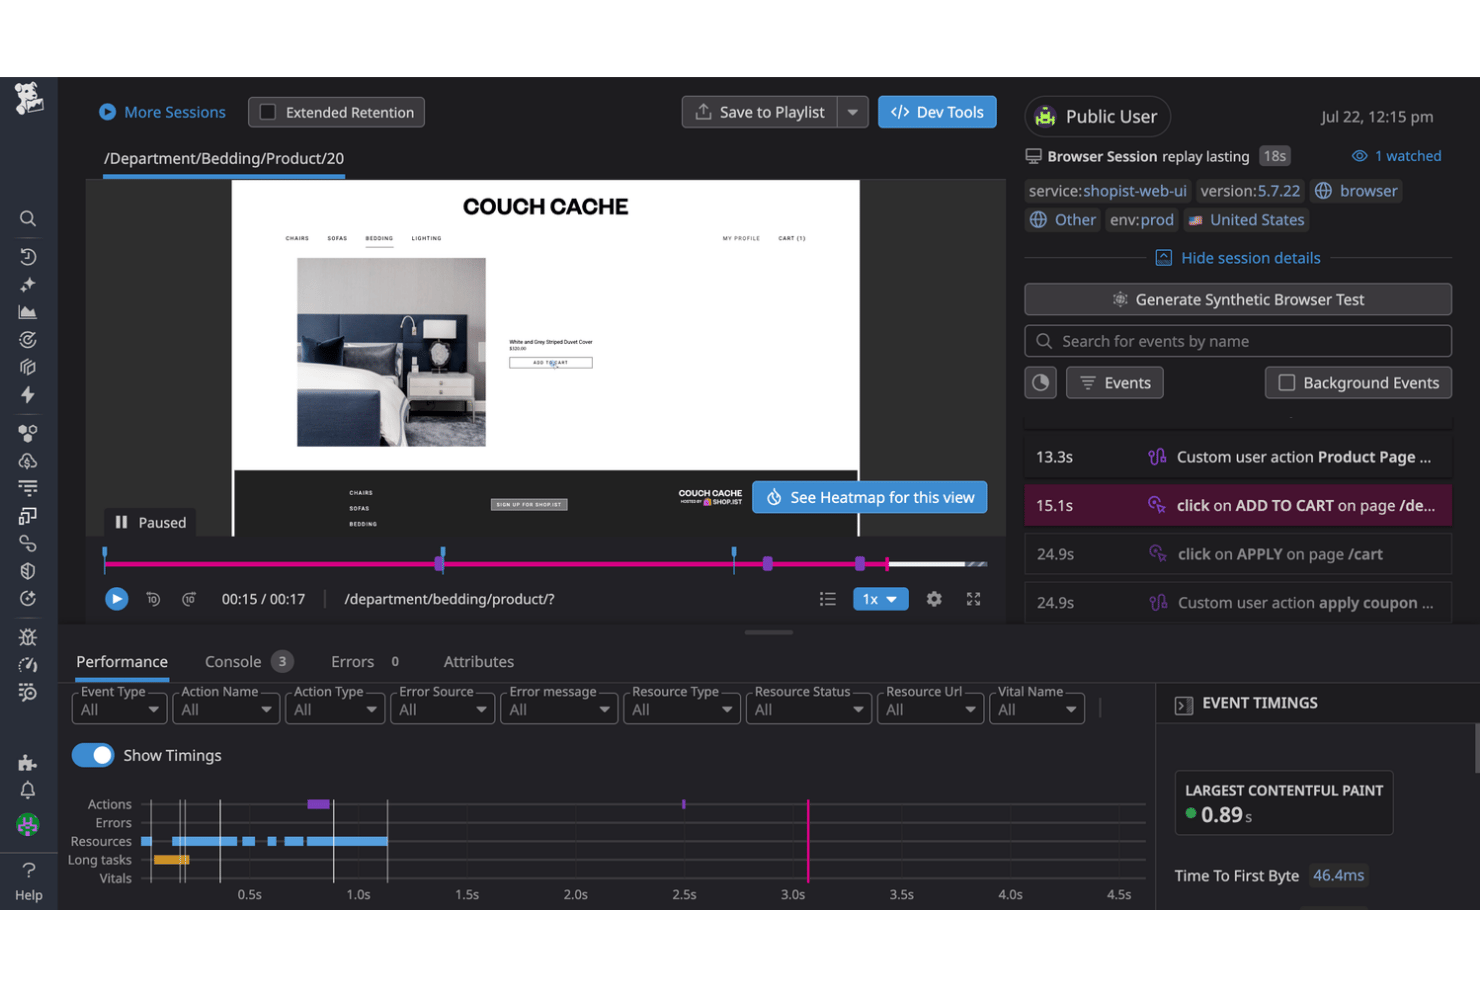
Task: Check the Background Events checkbox
Action: click(1287, 383)
